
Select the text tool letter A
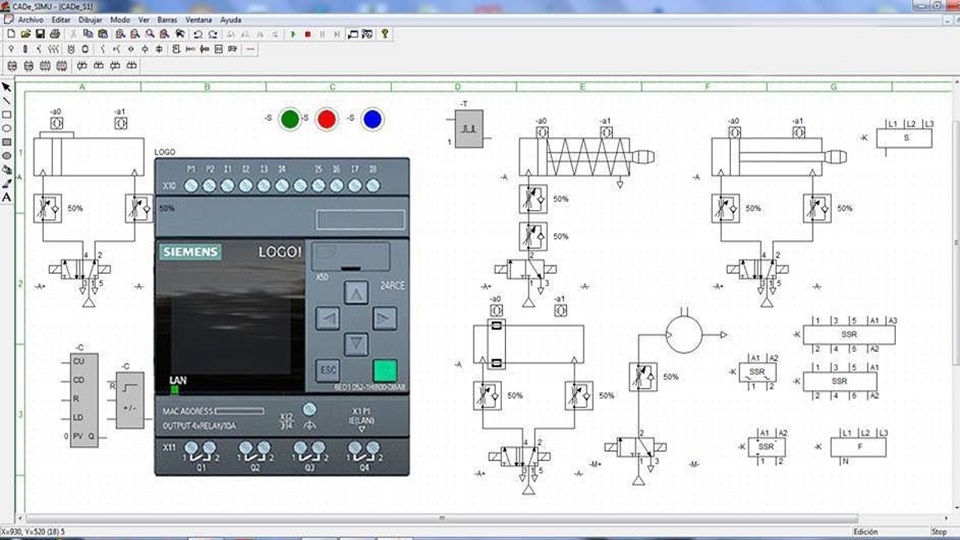[7, 197]
